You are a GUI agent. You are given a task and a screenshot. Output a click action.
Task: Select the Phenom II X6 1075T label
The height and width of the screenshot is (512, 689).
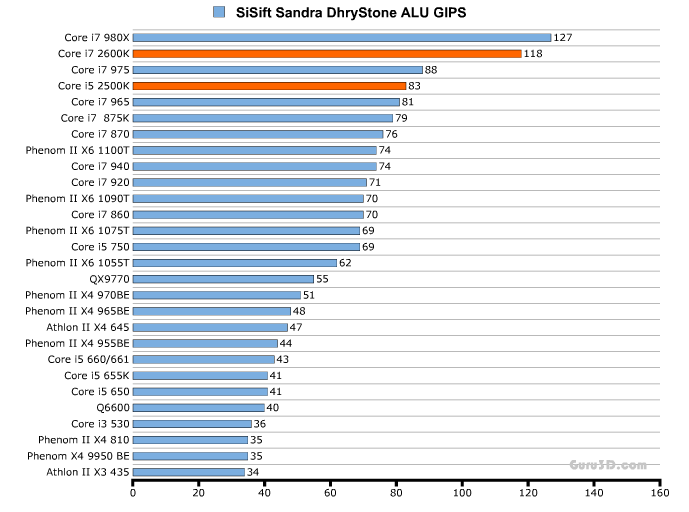(77, 231)
